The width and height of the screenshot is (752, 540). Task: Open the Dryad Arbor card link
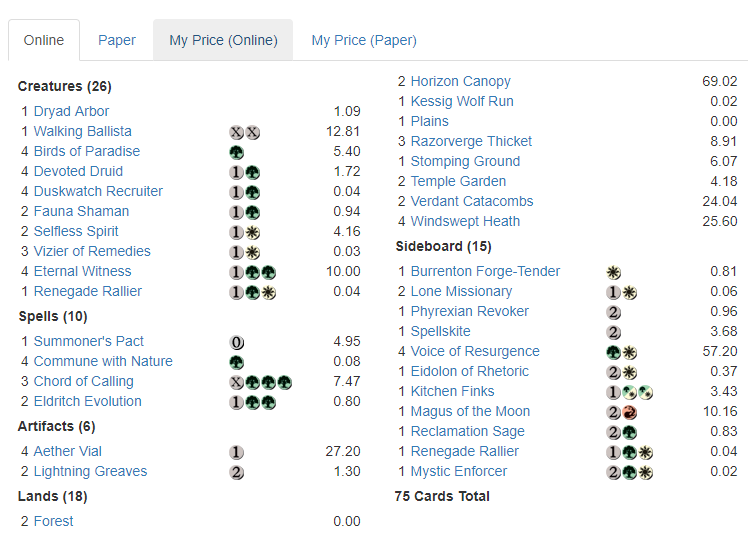71,111
